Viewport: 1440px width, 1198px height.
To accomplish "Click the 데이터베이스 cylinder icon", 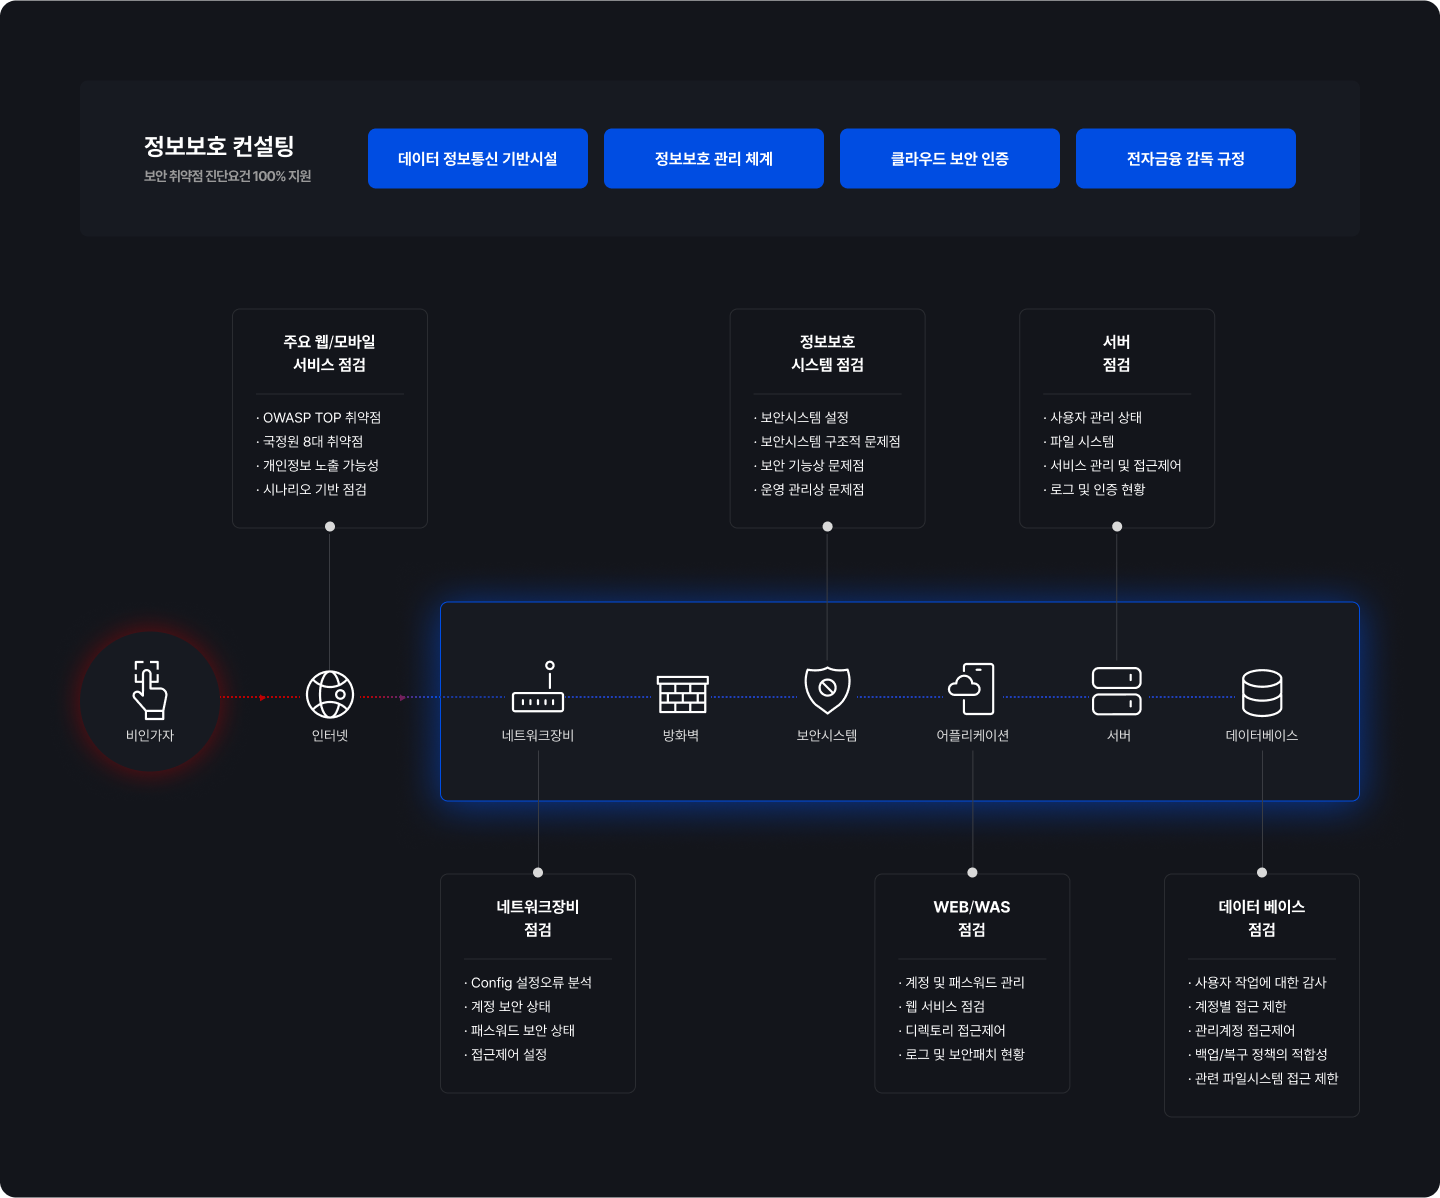I will pyautogui.click(x=1262, y=693).
